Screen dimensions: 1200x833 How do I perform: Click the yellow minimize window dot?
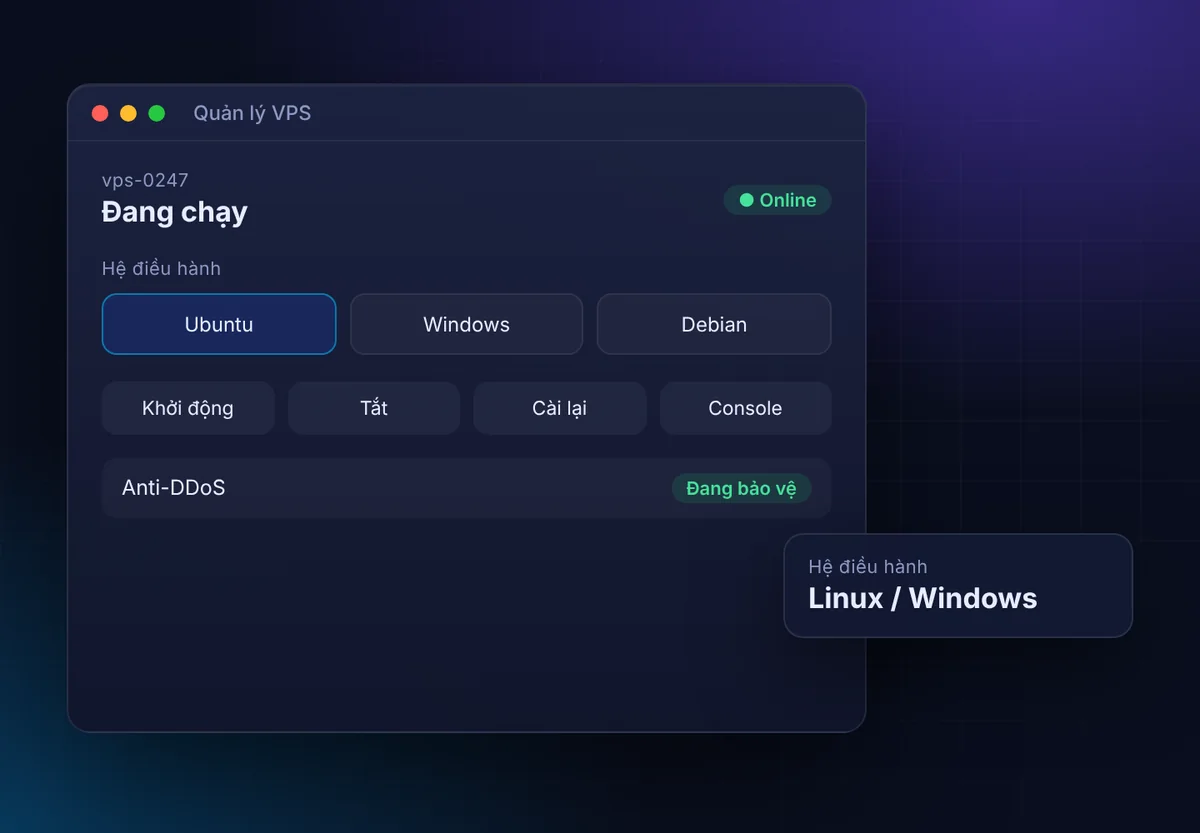(128, 113)
